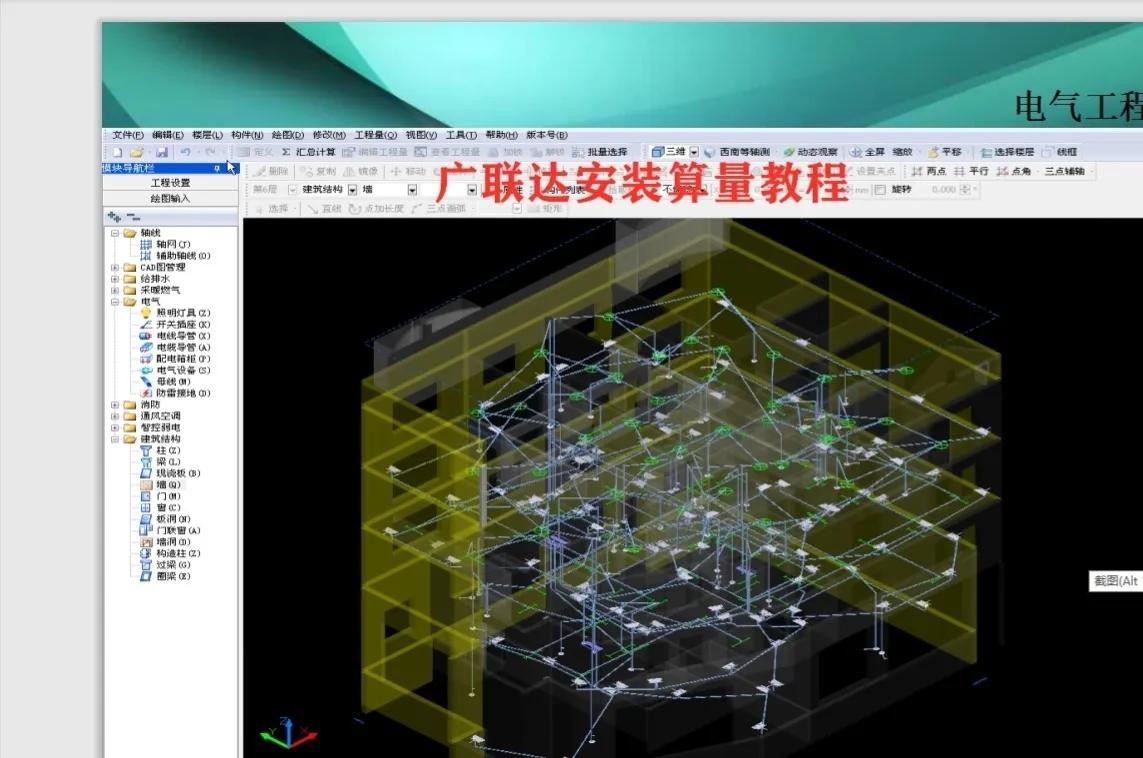Collapse the 轴线 tree folder
Screen dimensions: 1143x758
tap(114, 233)
